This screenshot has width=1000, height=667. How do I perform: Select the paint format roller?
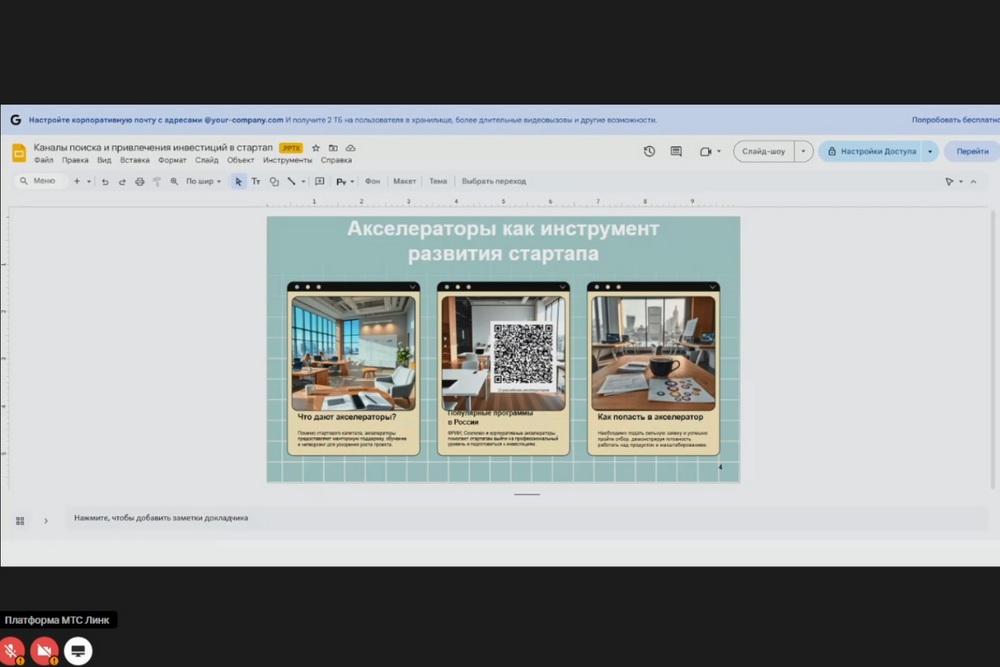157,182
